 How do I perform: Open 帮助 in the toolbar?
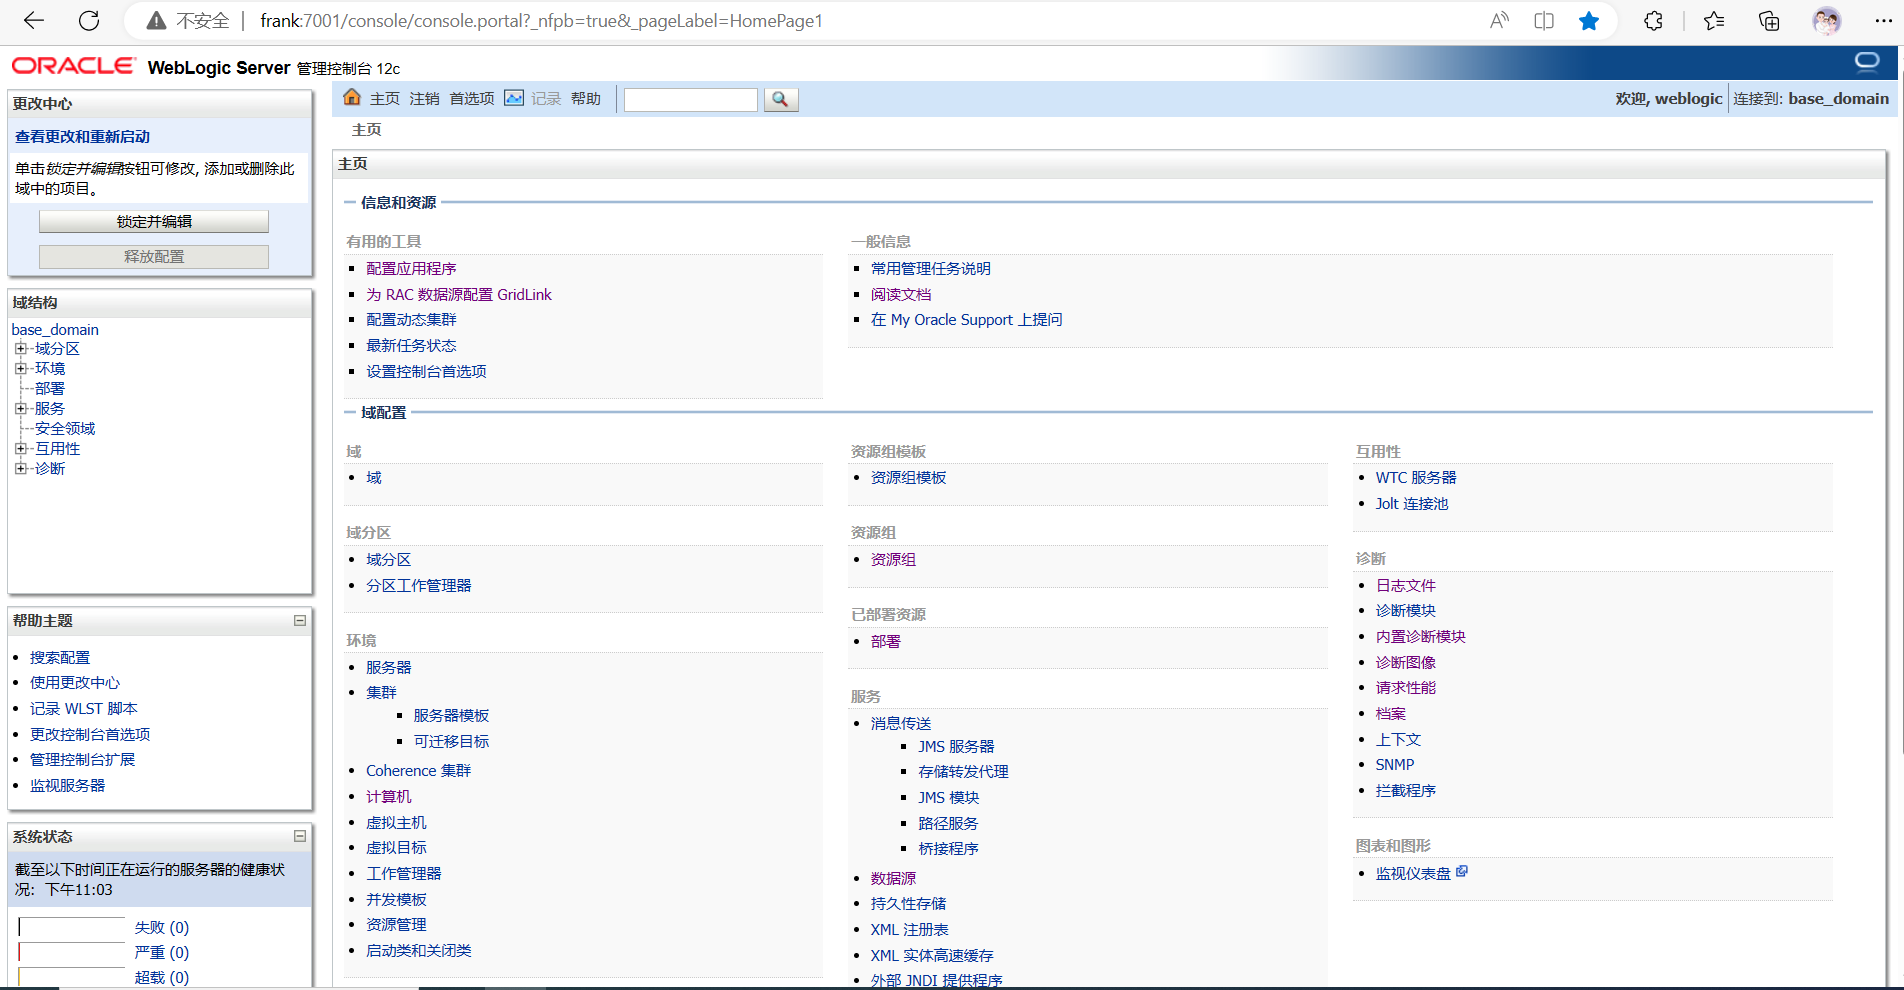[586, 98]
